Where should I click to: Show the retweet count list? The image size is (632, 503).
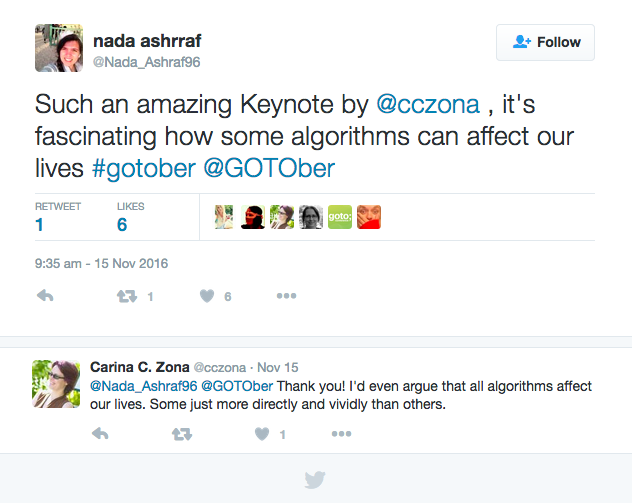pyautogui.click(x=58, y=218)
